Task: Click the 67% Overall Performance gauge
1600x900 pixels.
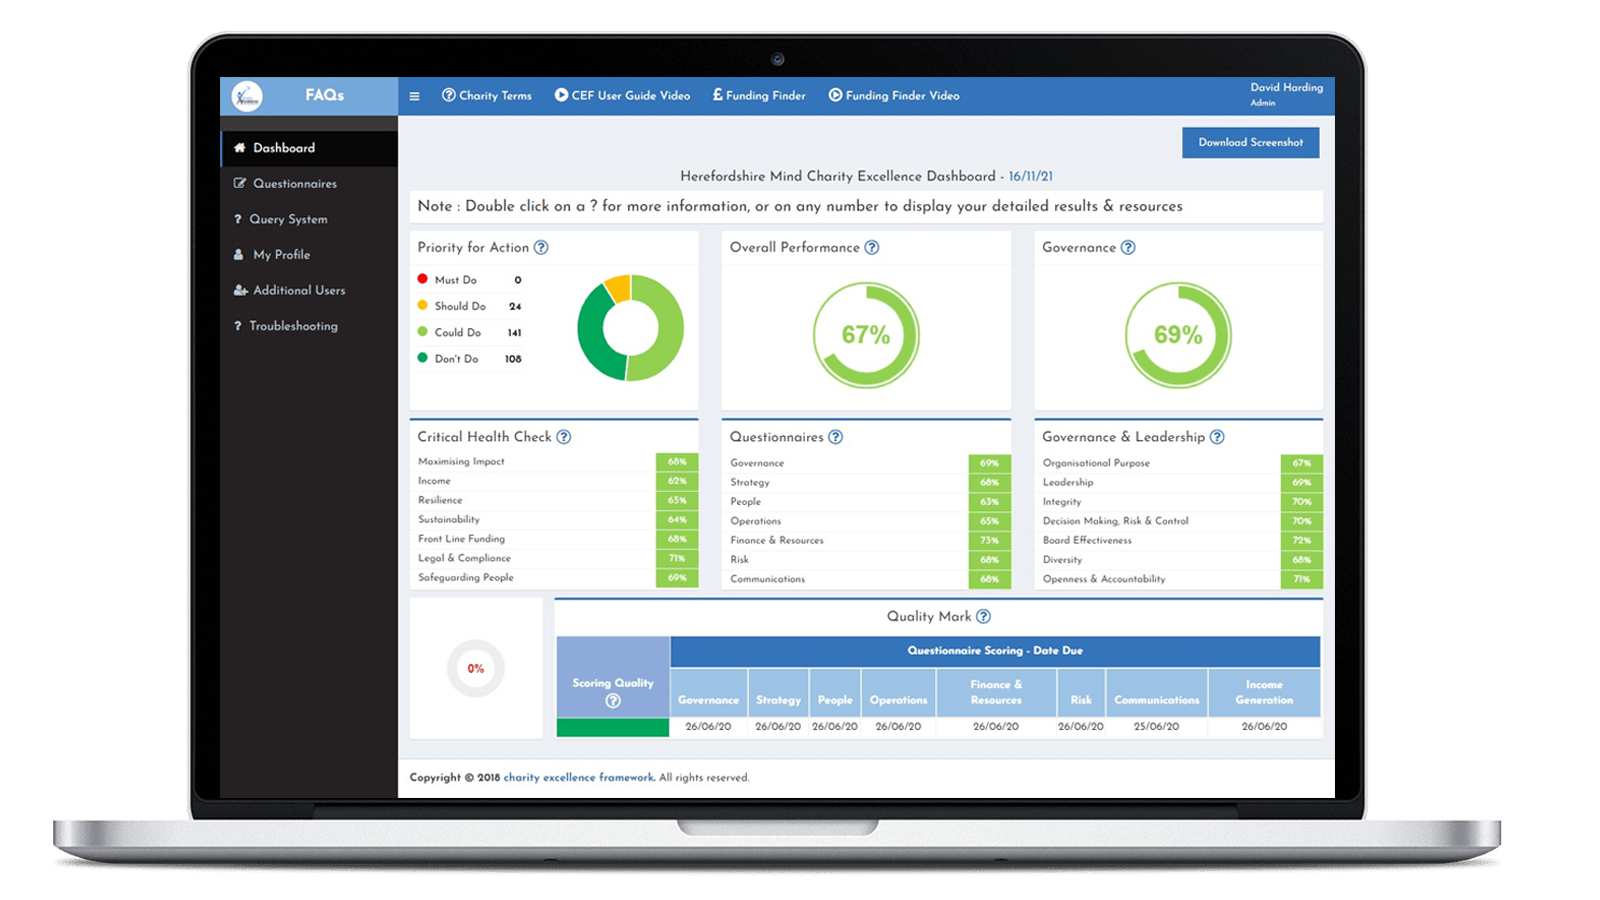Action: [x=865, y=335]
